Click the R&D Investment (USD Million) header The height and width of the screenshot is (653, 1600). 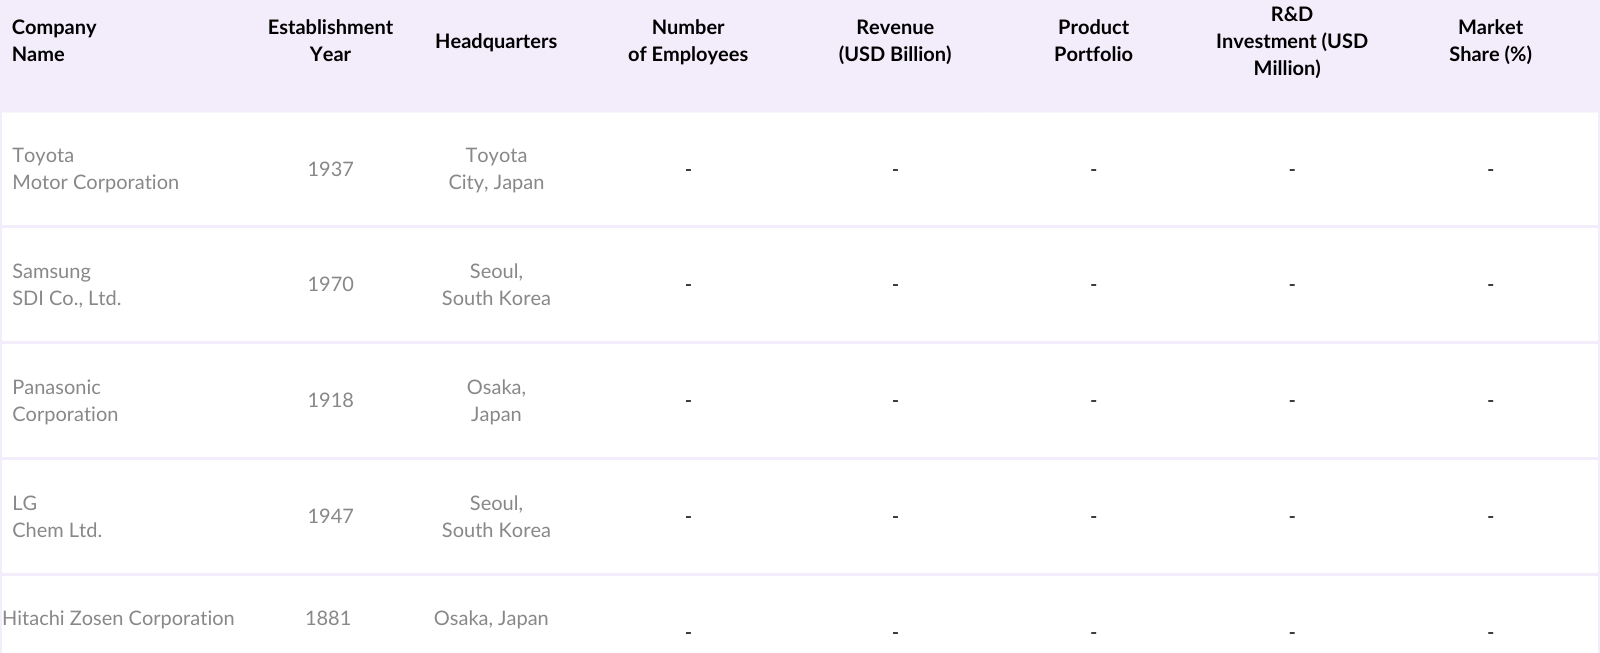(x=1291, y=41)
